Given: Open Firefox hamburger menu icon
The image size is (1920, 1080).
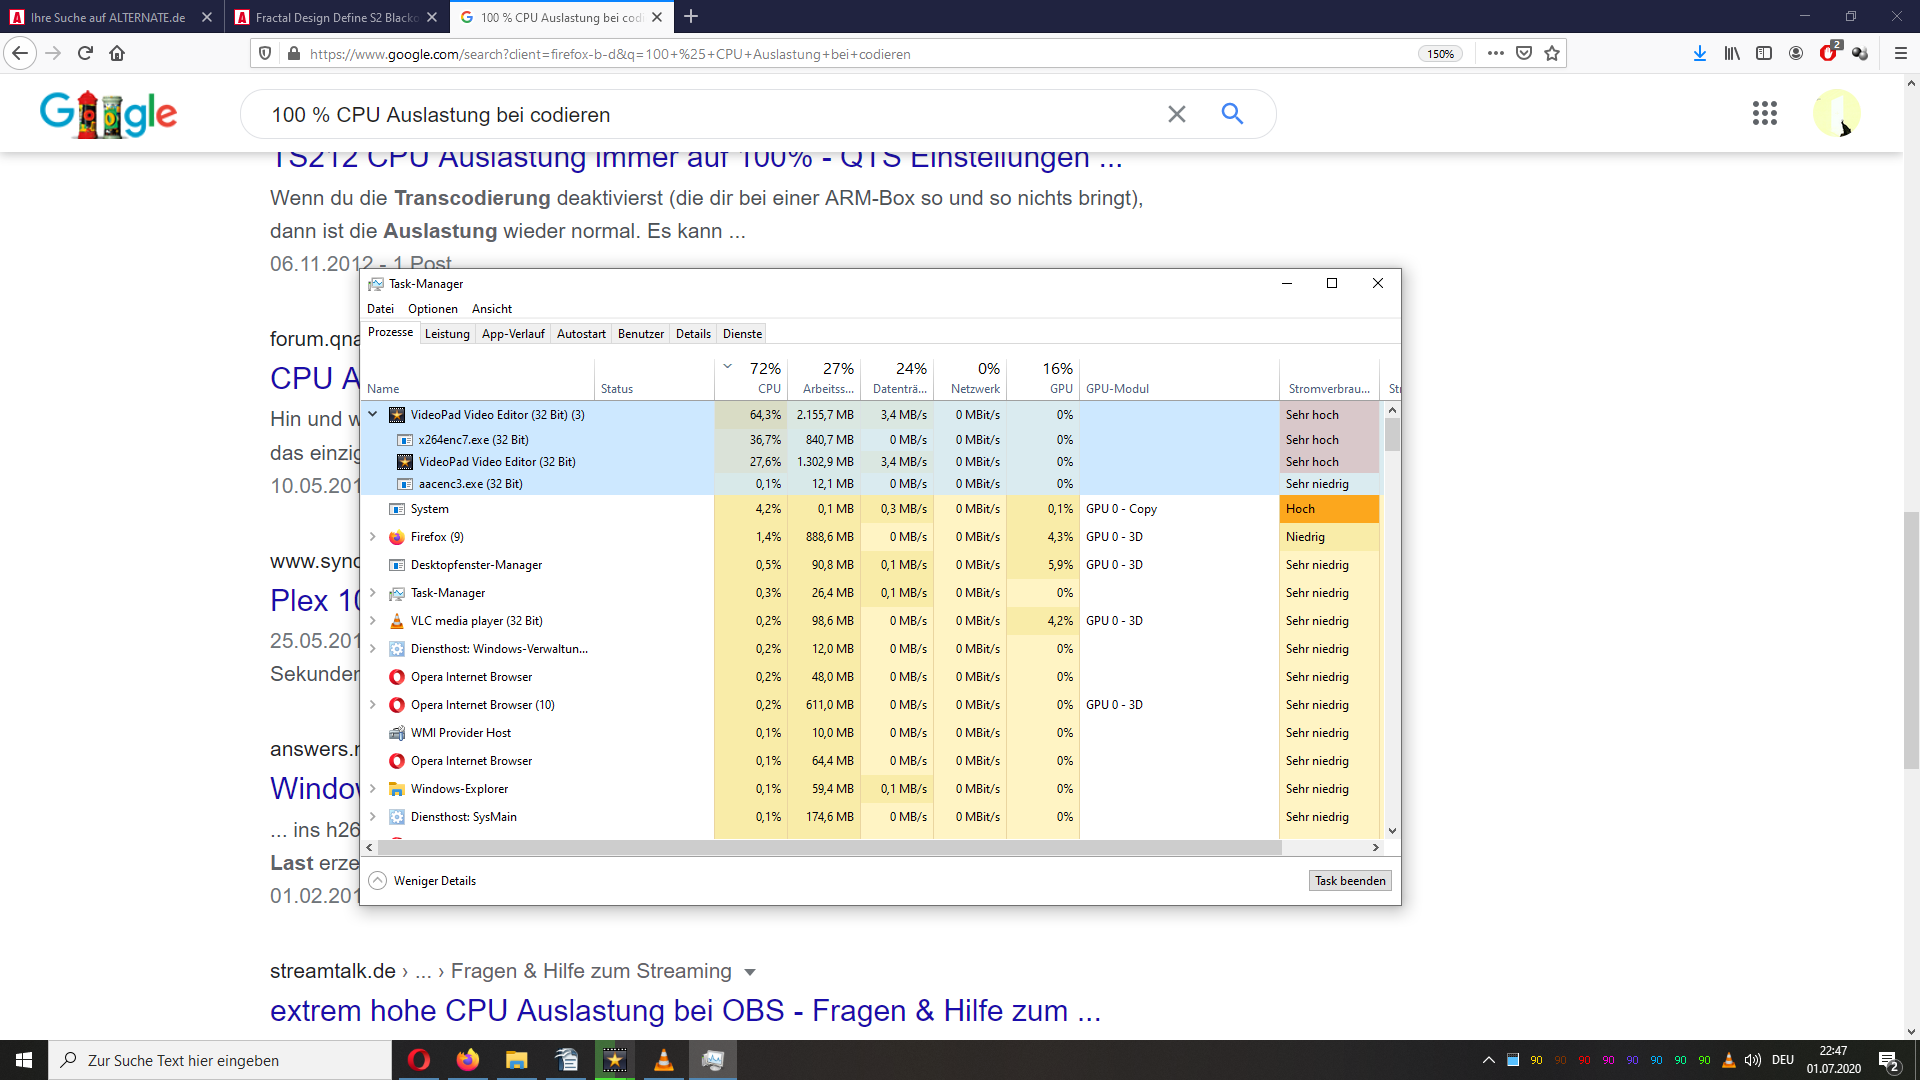Looking at the screenshot, I should pyautogui.click(x=1901, y=54).
